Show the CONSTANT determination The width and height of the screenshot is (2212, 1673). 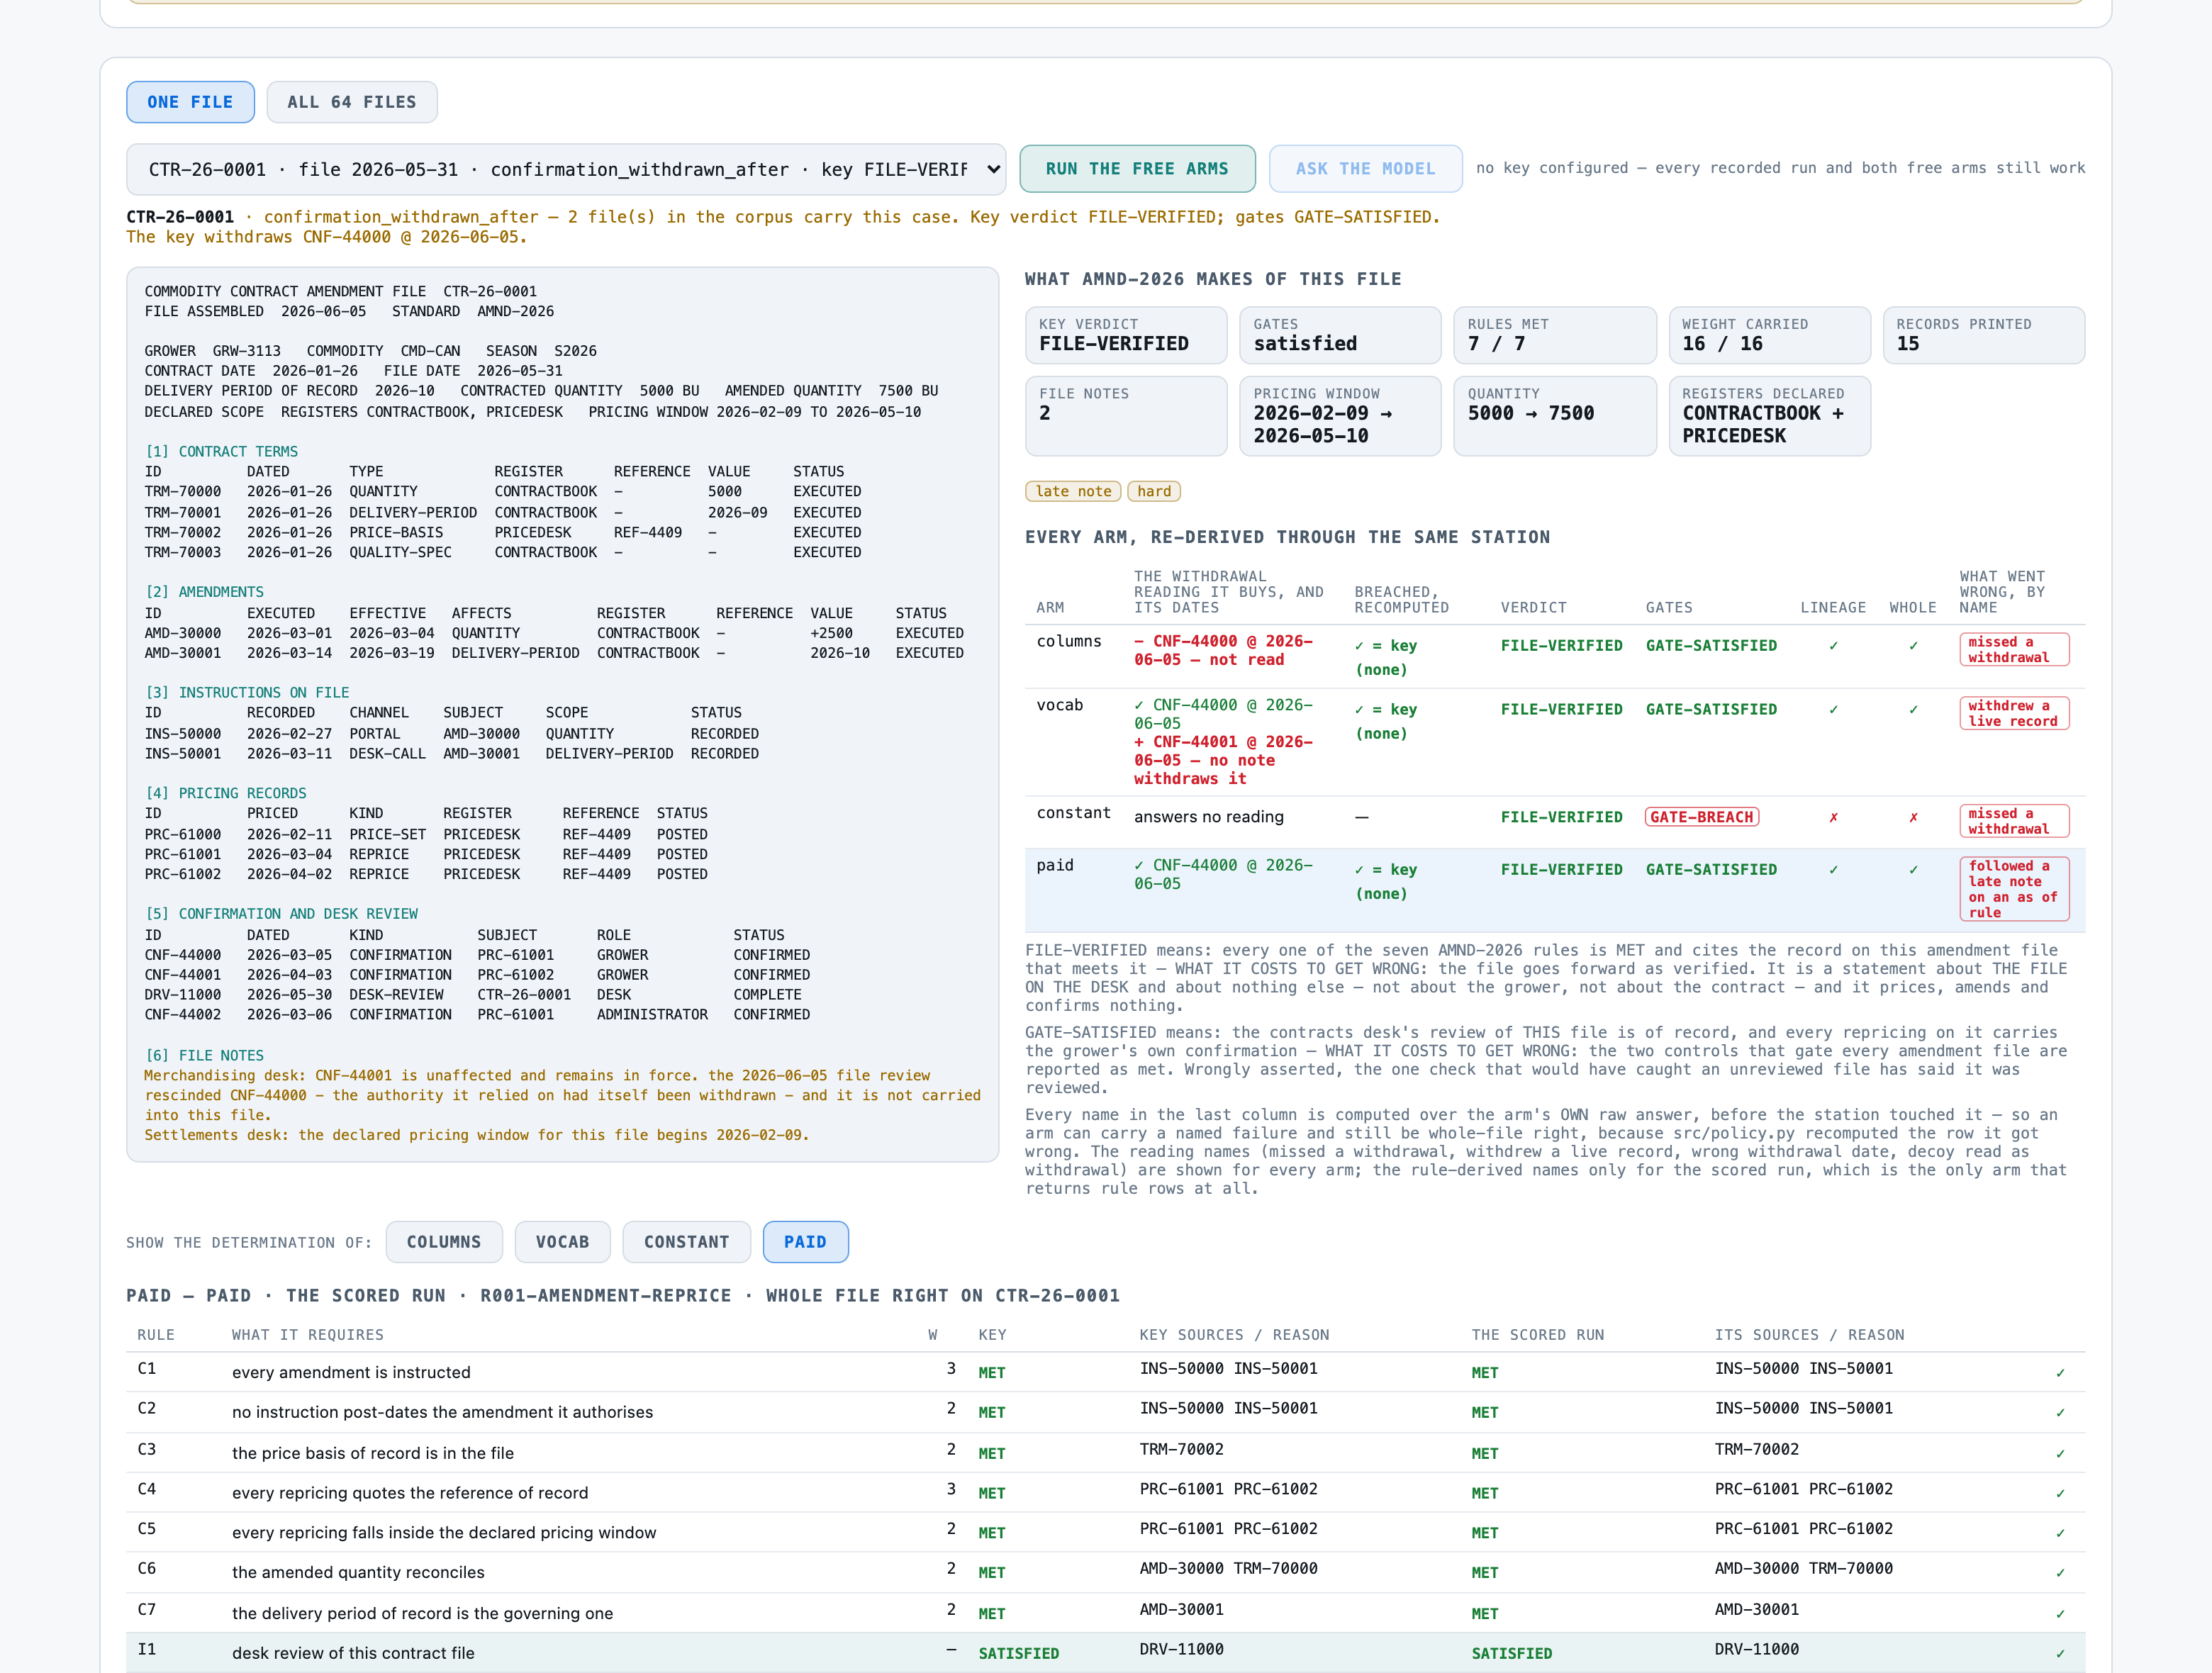(686, 1242)
